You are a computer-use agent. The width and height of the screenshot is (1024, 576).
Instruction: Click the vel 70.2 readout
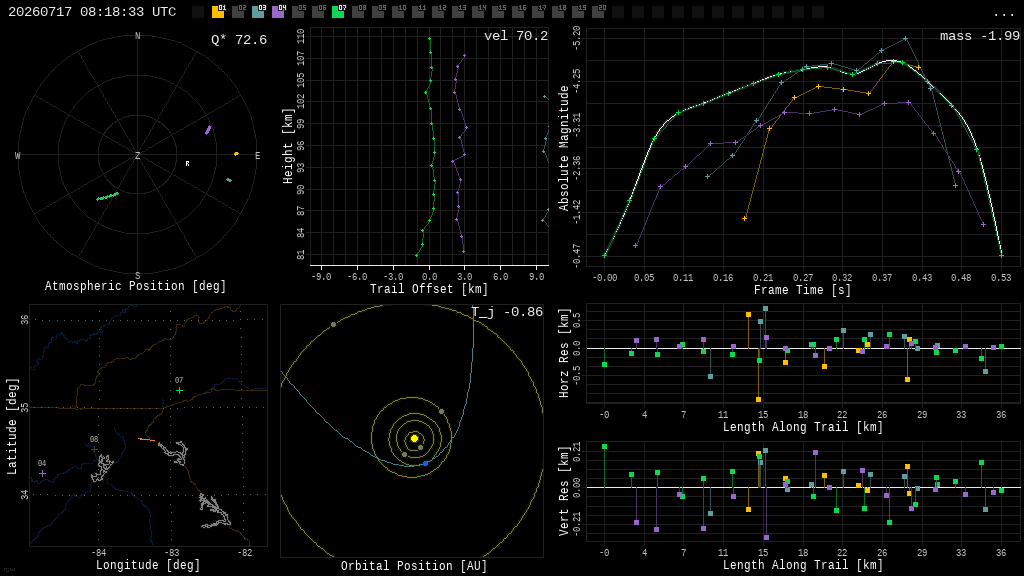tap(516, 36)
